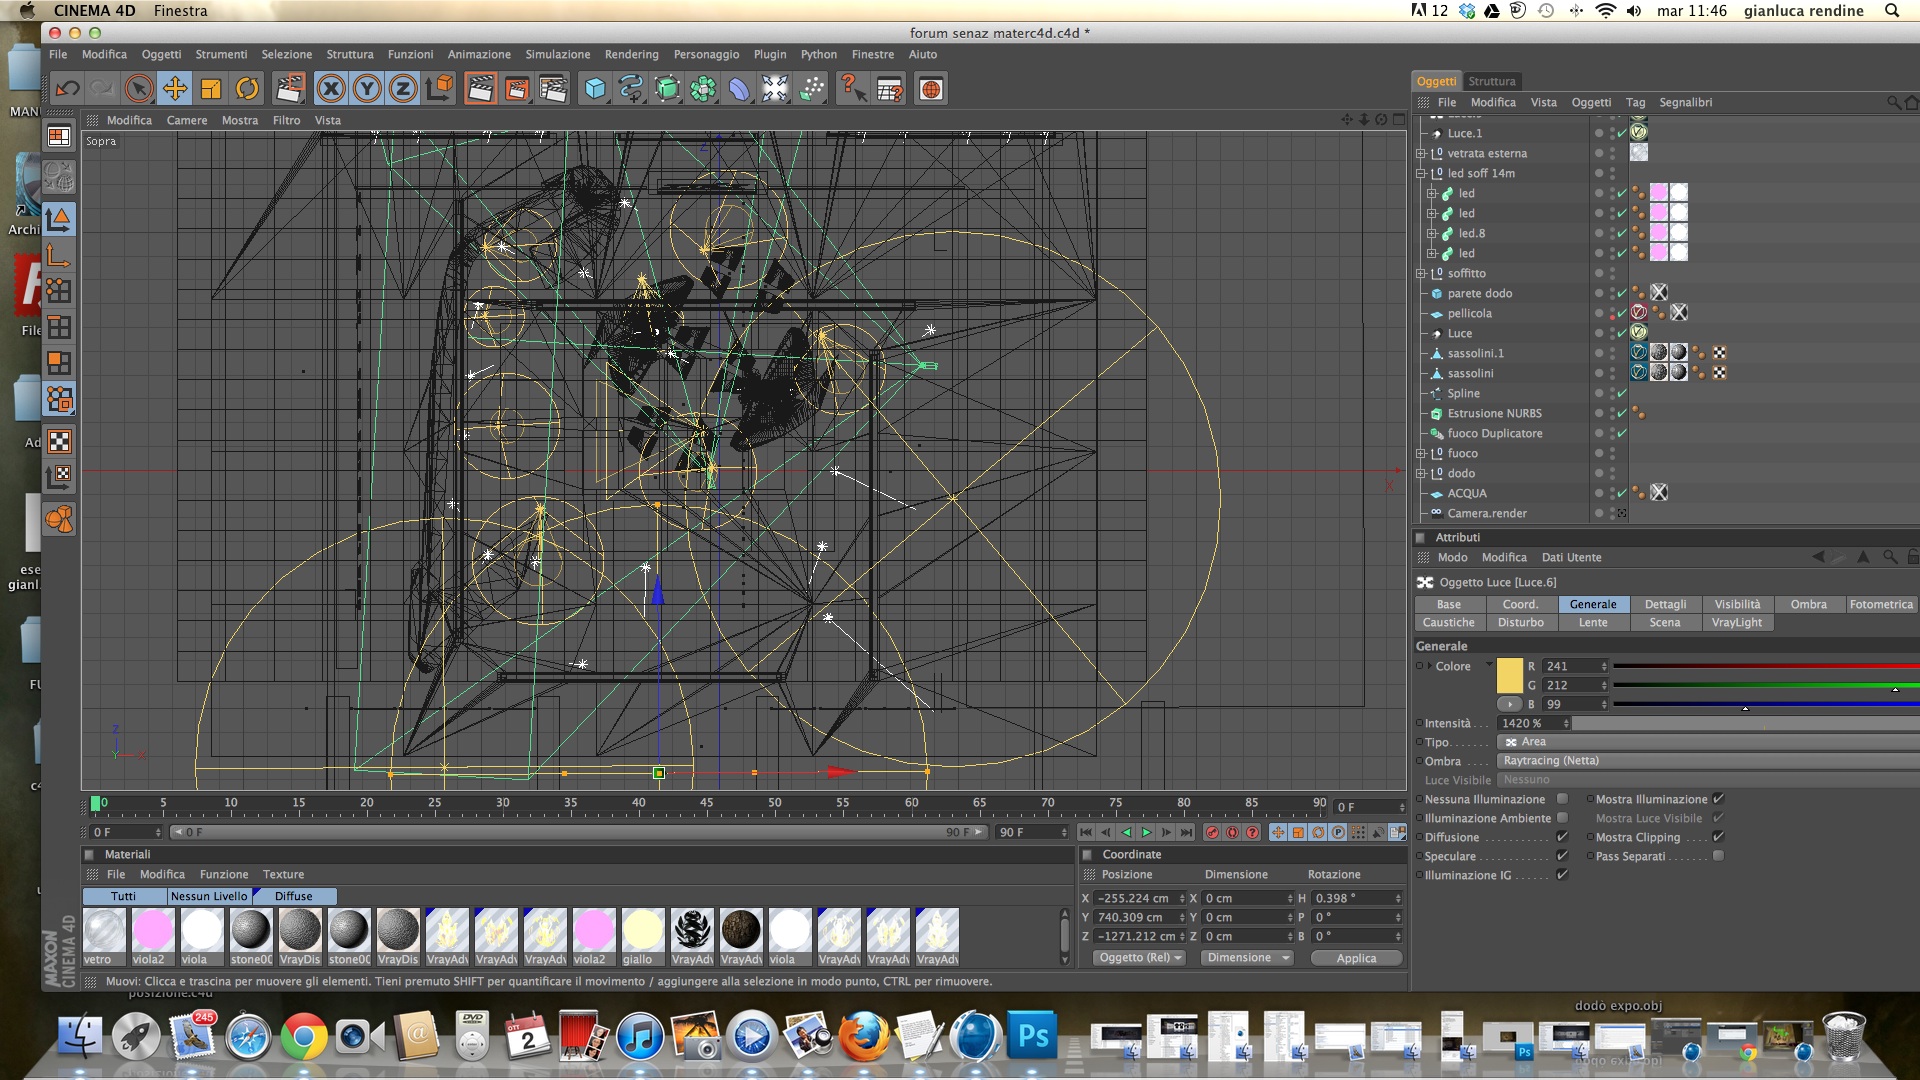Select the Move tool

click(x=175, y=89)
